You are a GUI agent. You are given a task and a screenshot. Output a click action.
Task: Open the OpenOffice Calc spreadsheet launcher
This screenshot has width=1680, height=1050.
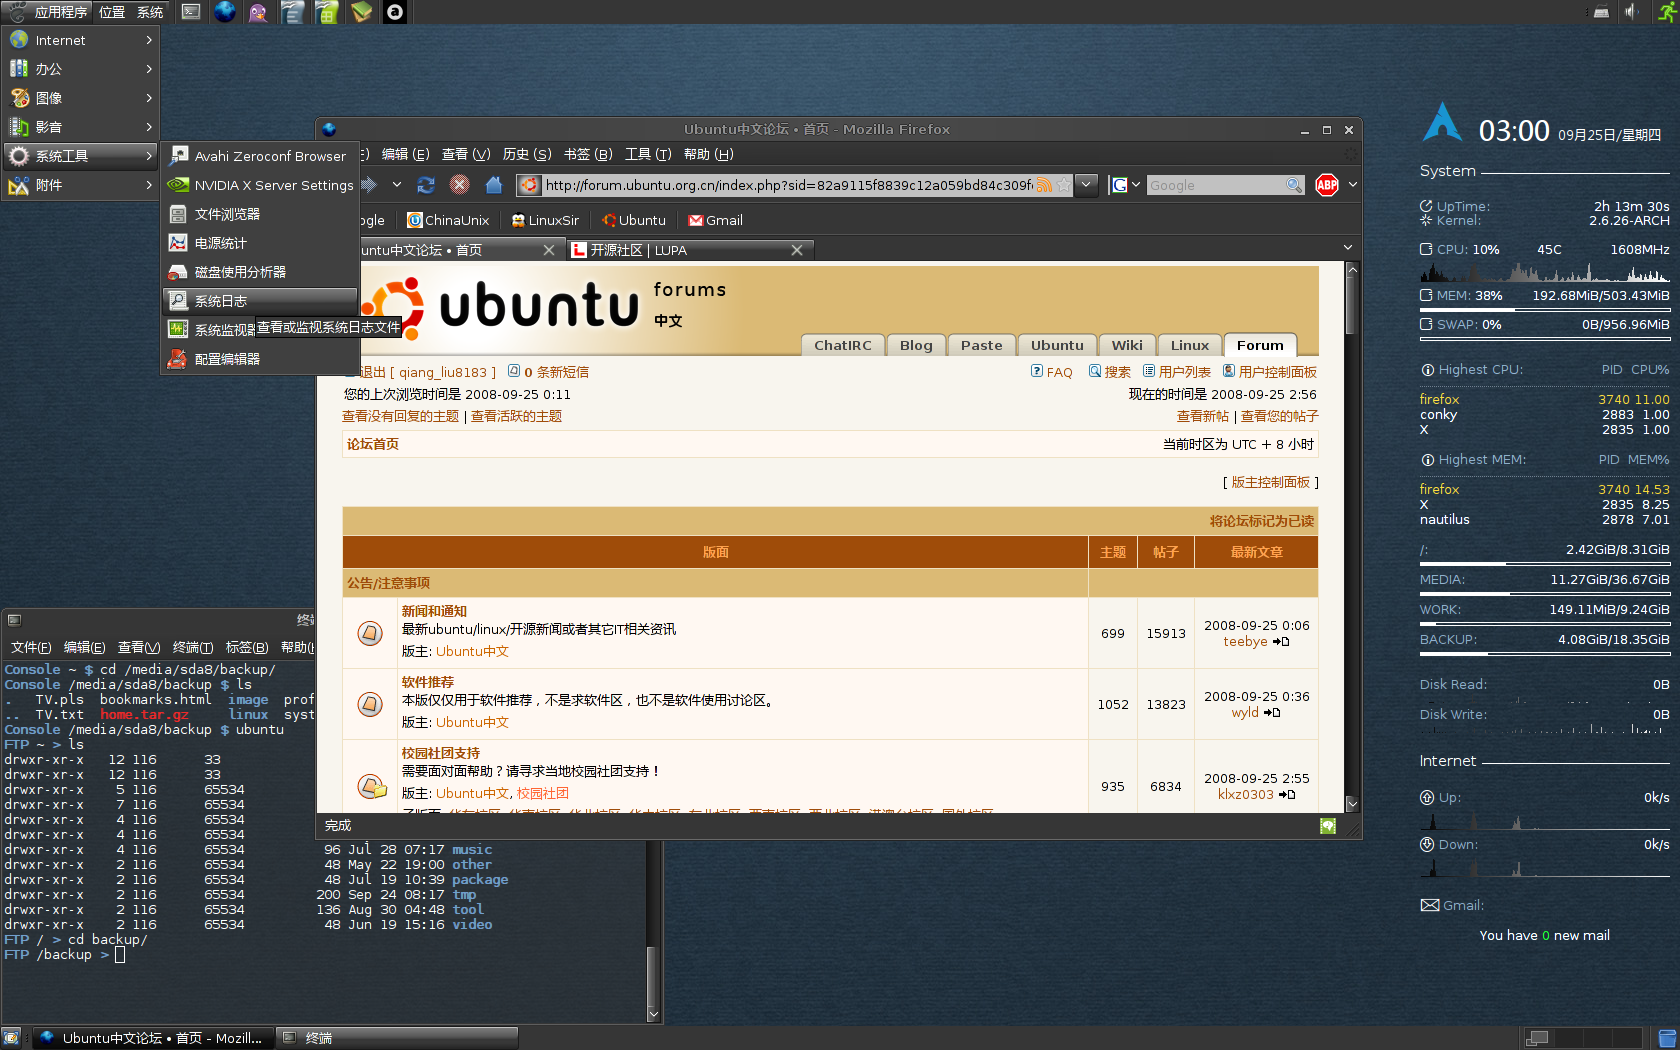click(326, 12)
